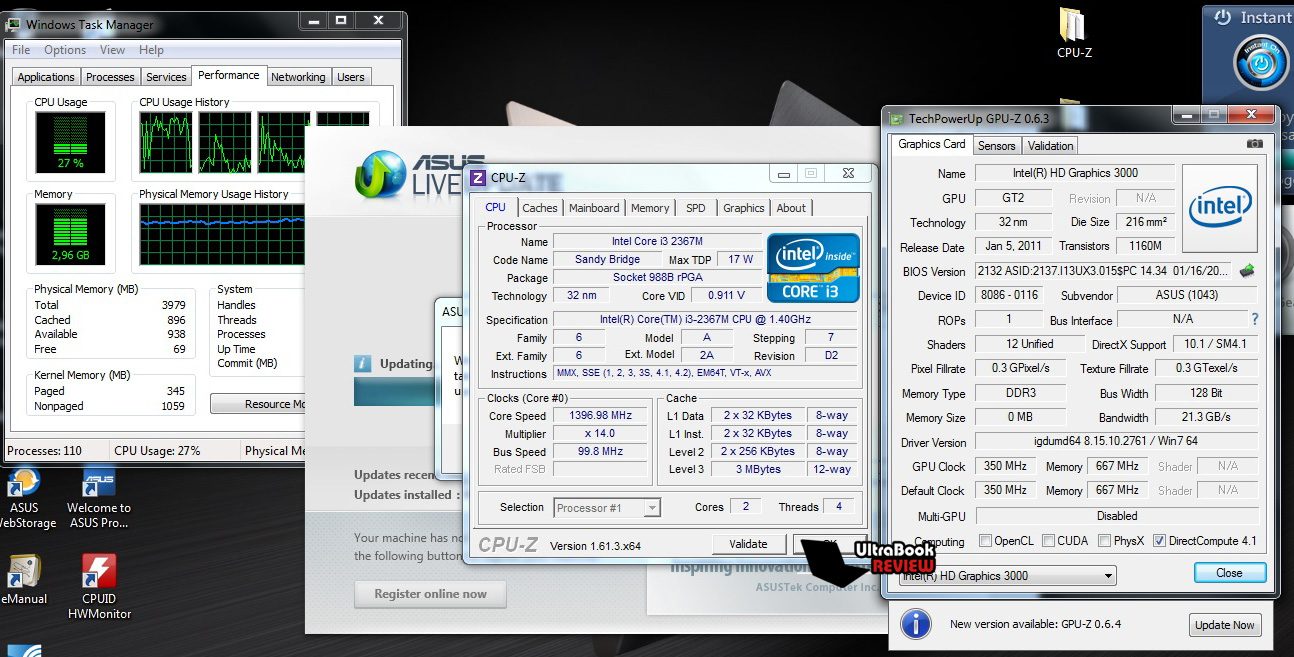1294x657 pixels.
Task: Click Processes: 110 in Task Manager status bar
Action: tap(44, 451)
